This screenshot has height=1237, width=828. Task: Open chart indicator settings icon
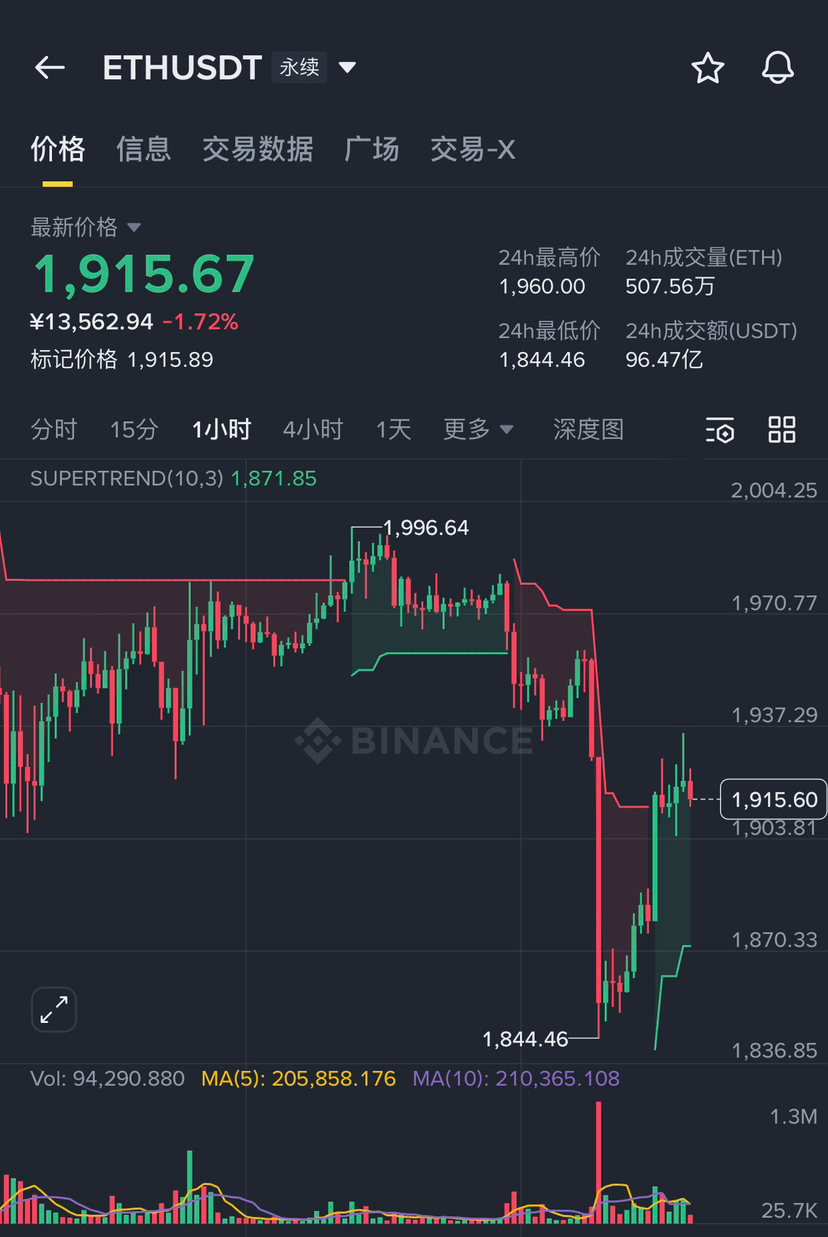720,430
